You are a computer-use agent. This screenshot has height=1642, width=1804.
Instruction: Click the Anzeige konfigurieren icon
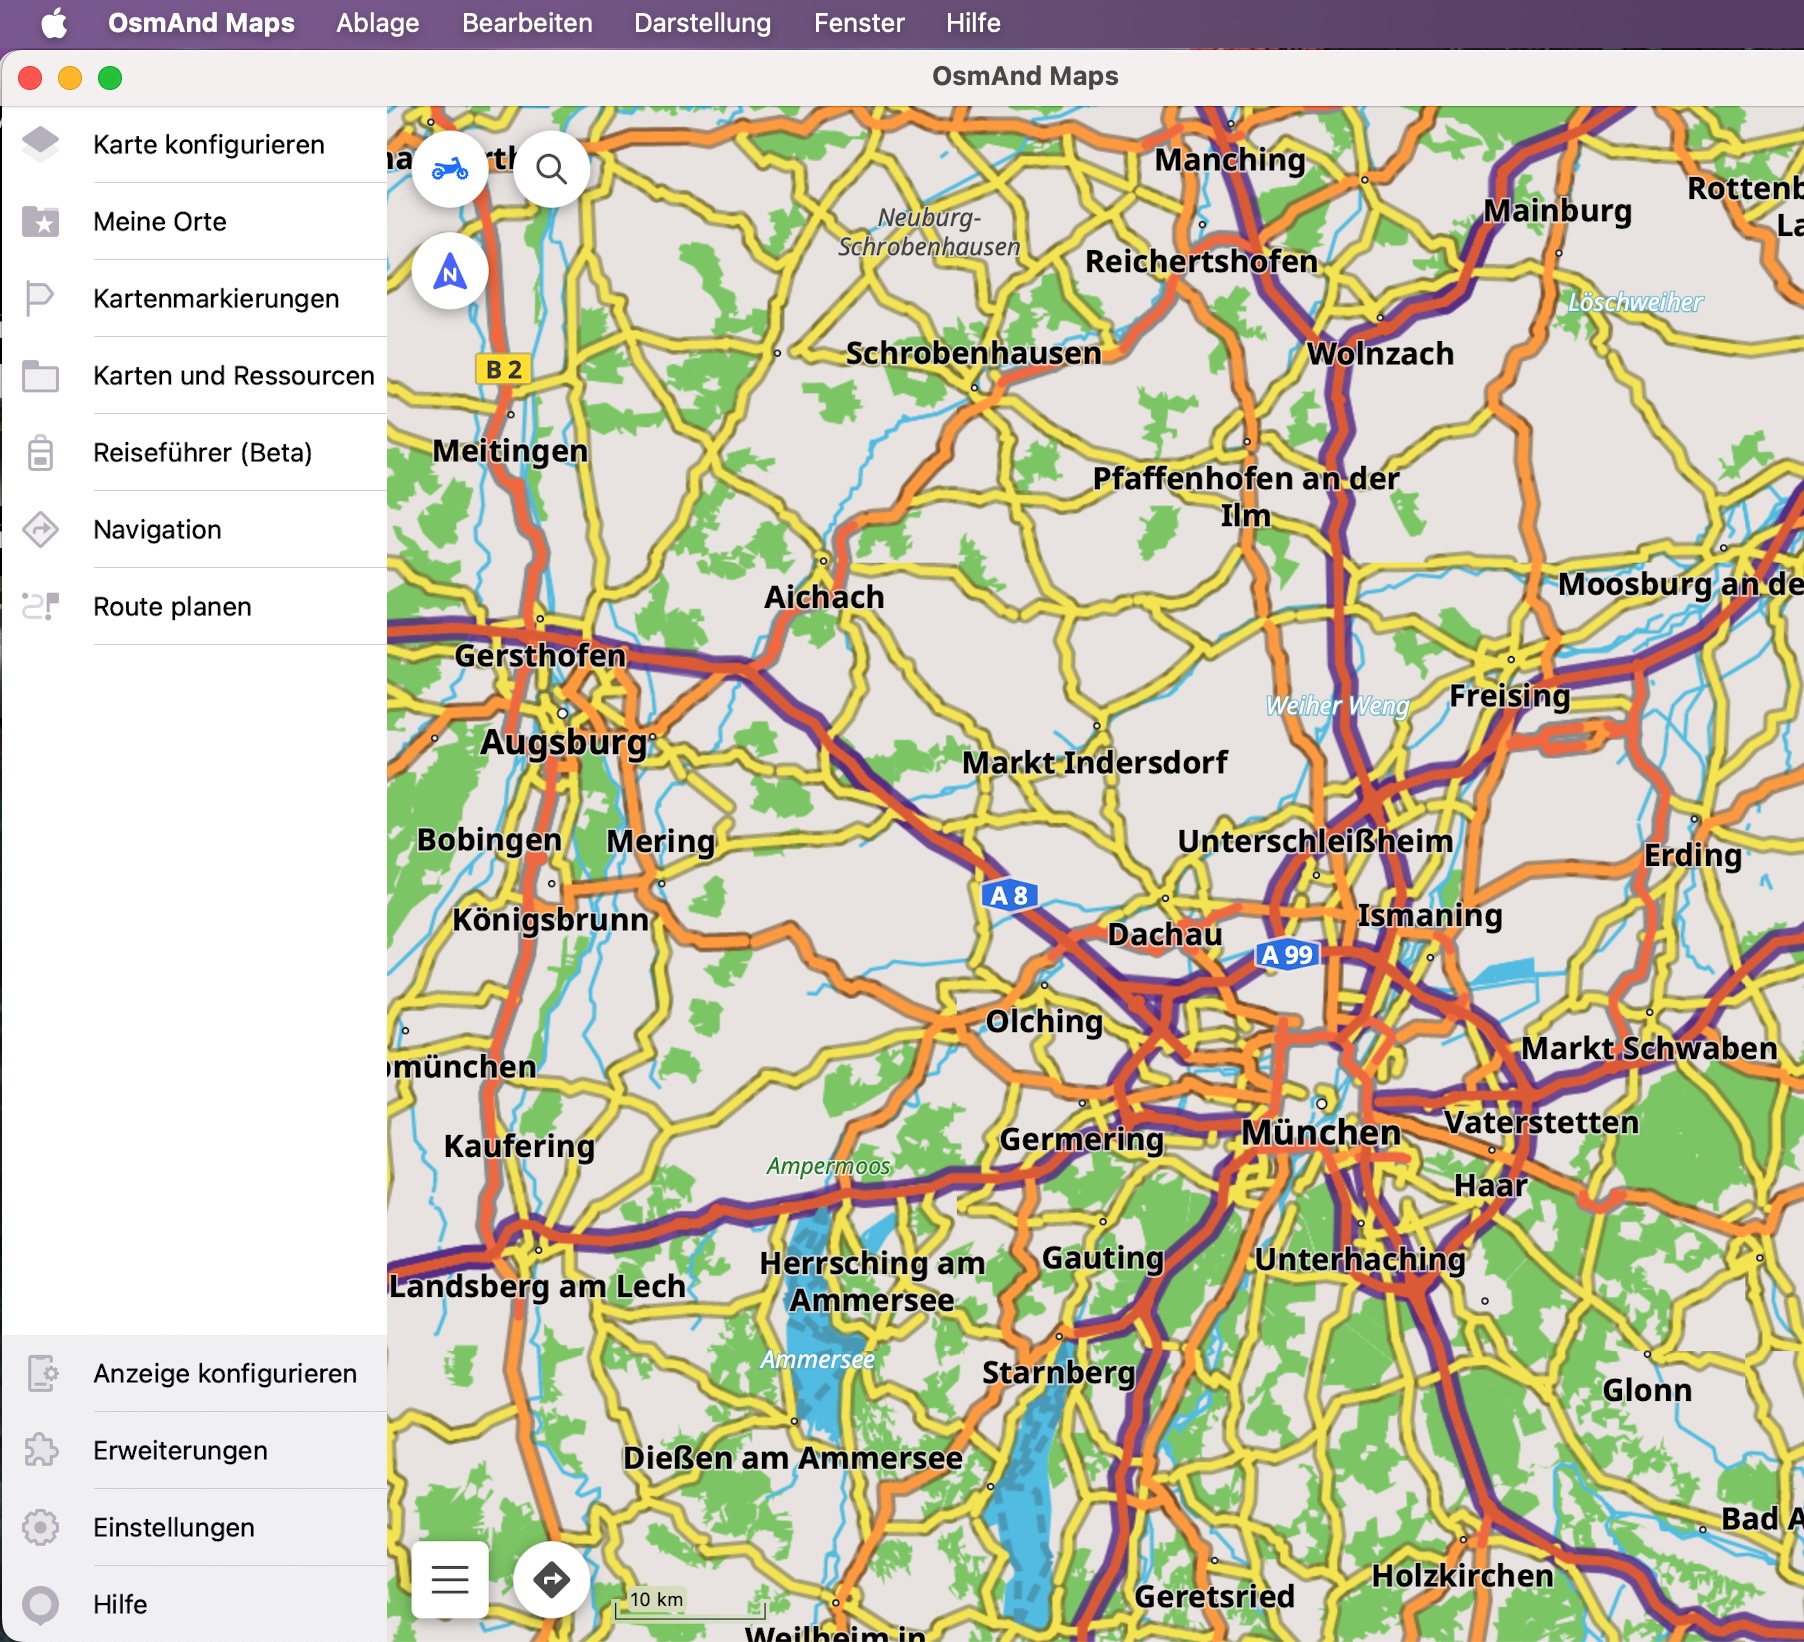coord(41,1373)
